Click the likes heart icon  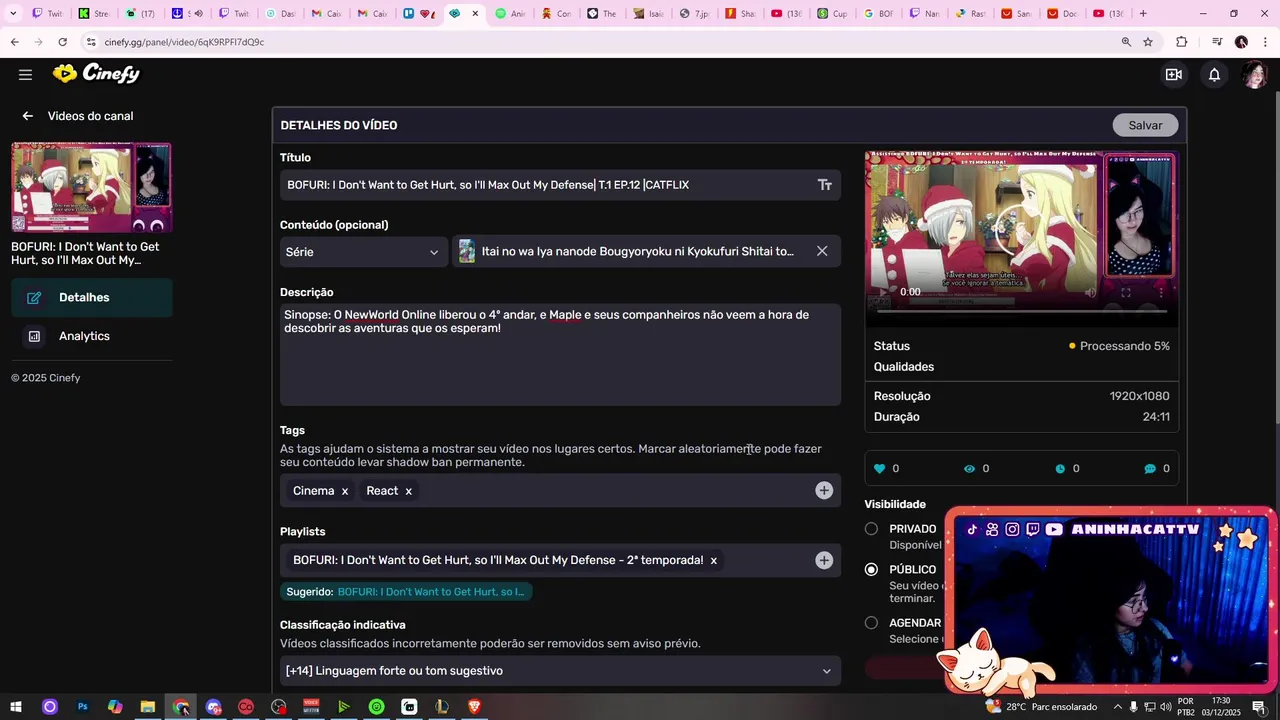tap(880, 468)
